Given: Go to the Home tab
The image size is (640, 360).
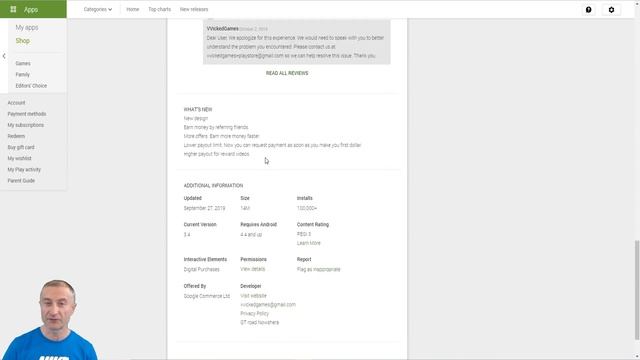Looking at the screenshot, I should coord(133,9).
